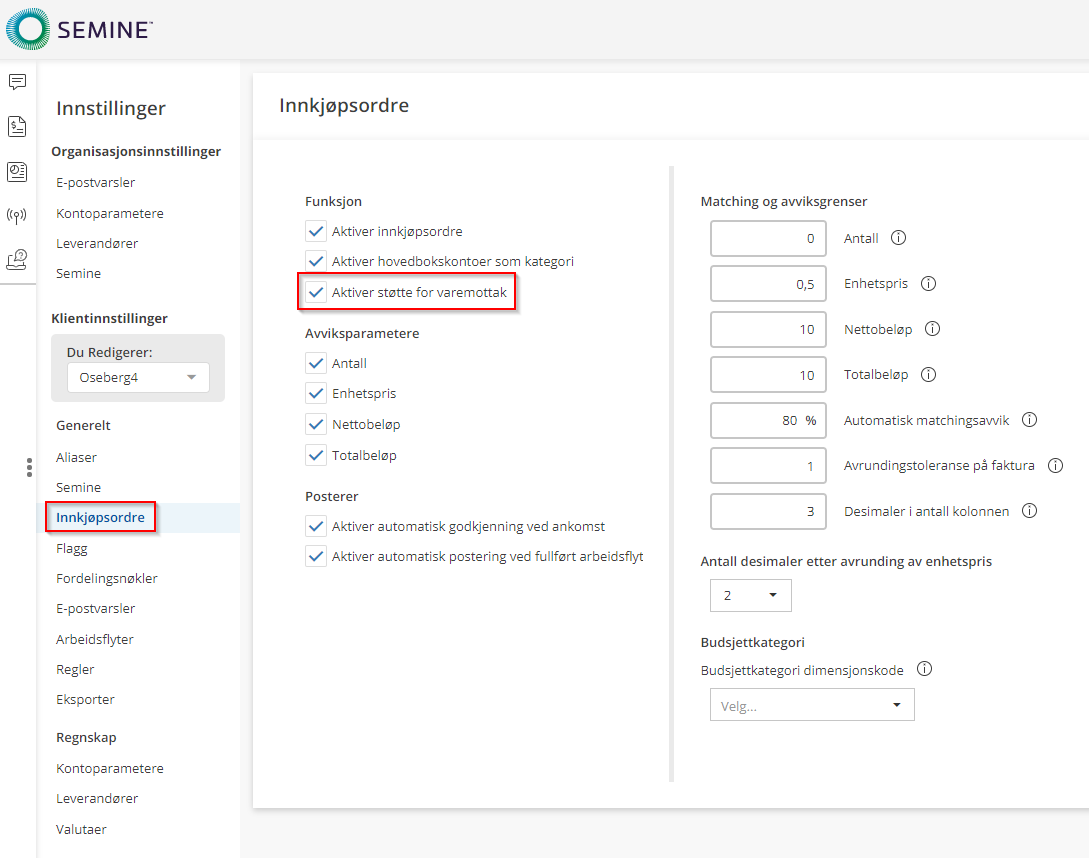Show info for Automatisk matchingsavvik

pyautogui.click(x=1029, y=420)
